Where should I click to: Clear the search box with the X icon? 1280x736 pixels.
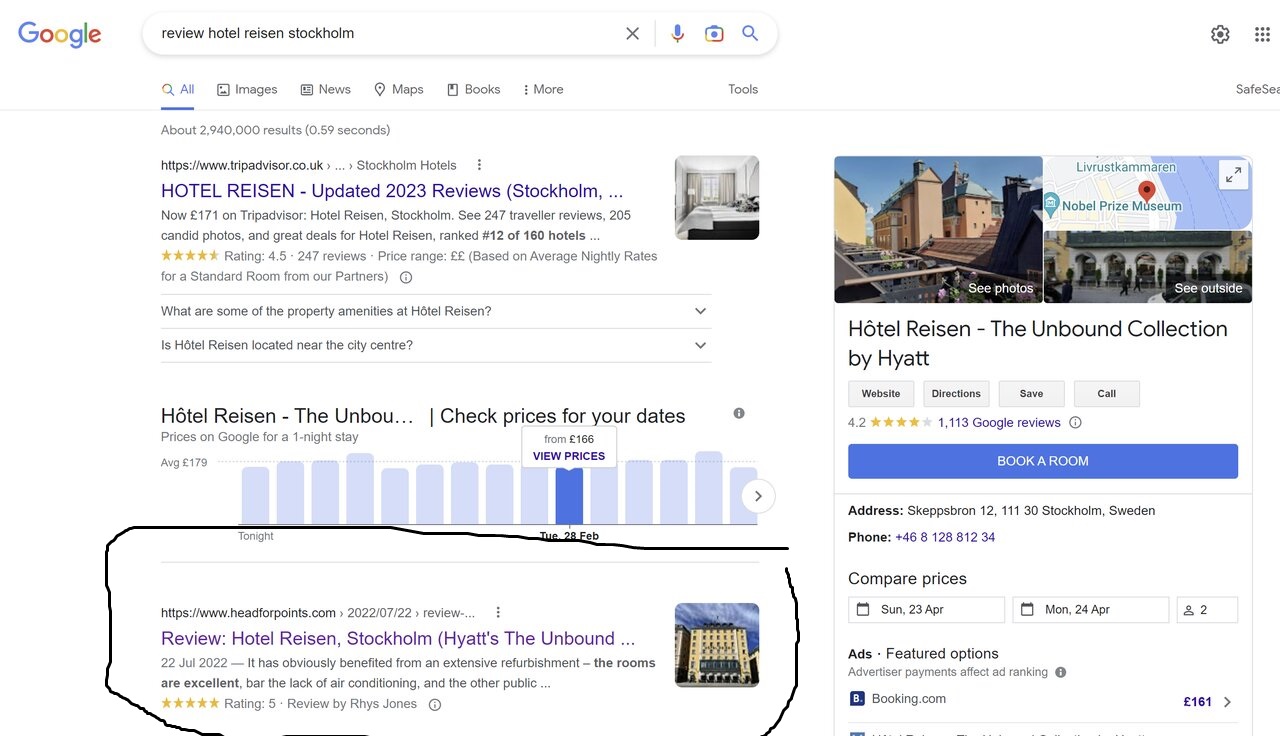(x=632, y=34)
